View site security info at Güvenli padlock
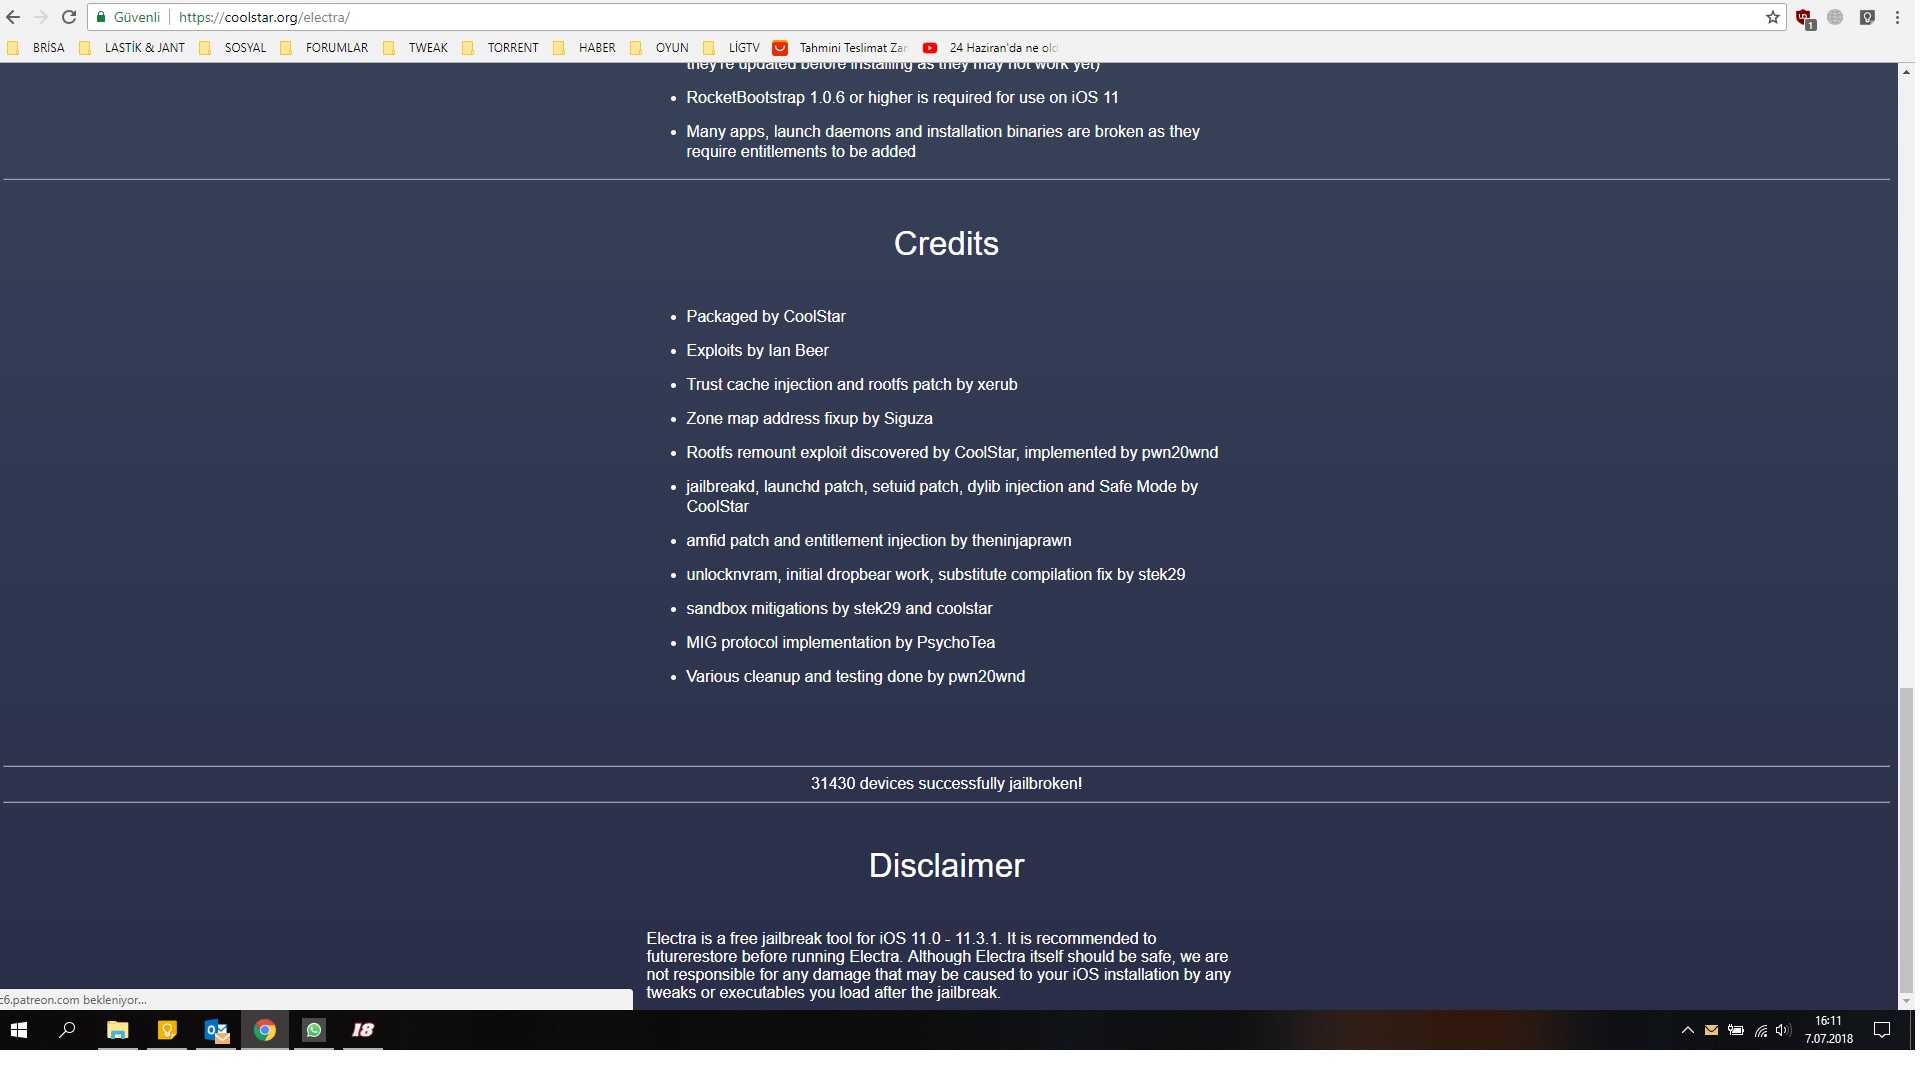 pos(128,17)
